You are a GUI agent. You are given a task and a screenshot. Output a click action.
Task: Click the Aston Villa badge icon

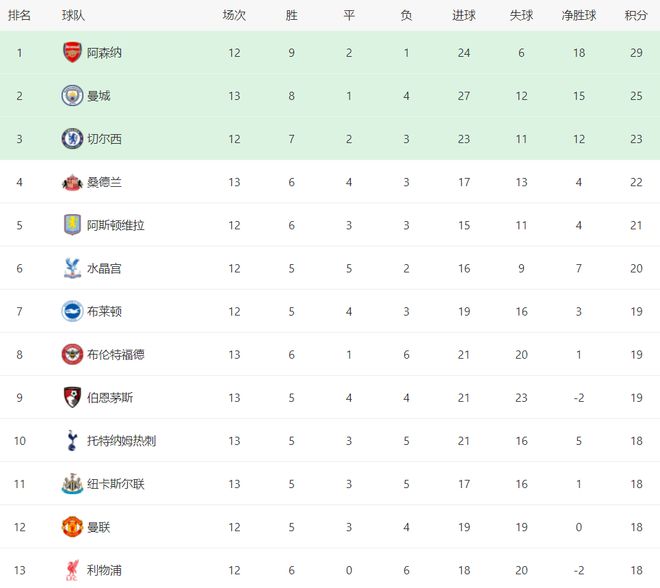[72, 225]
